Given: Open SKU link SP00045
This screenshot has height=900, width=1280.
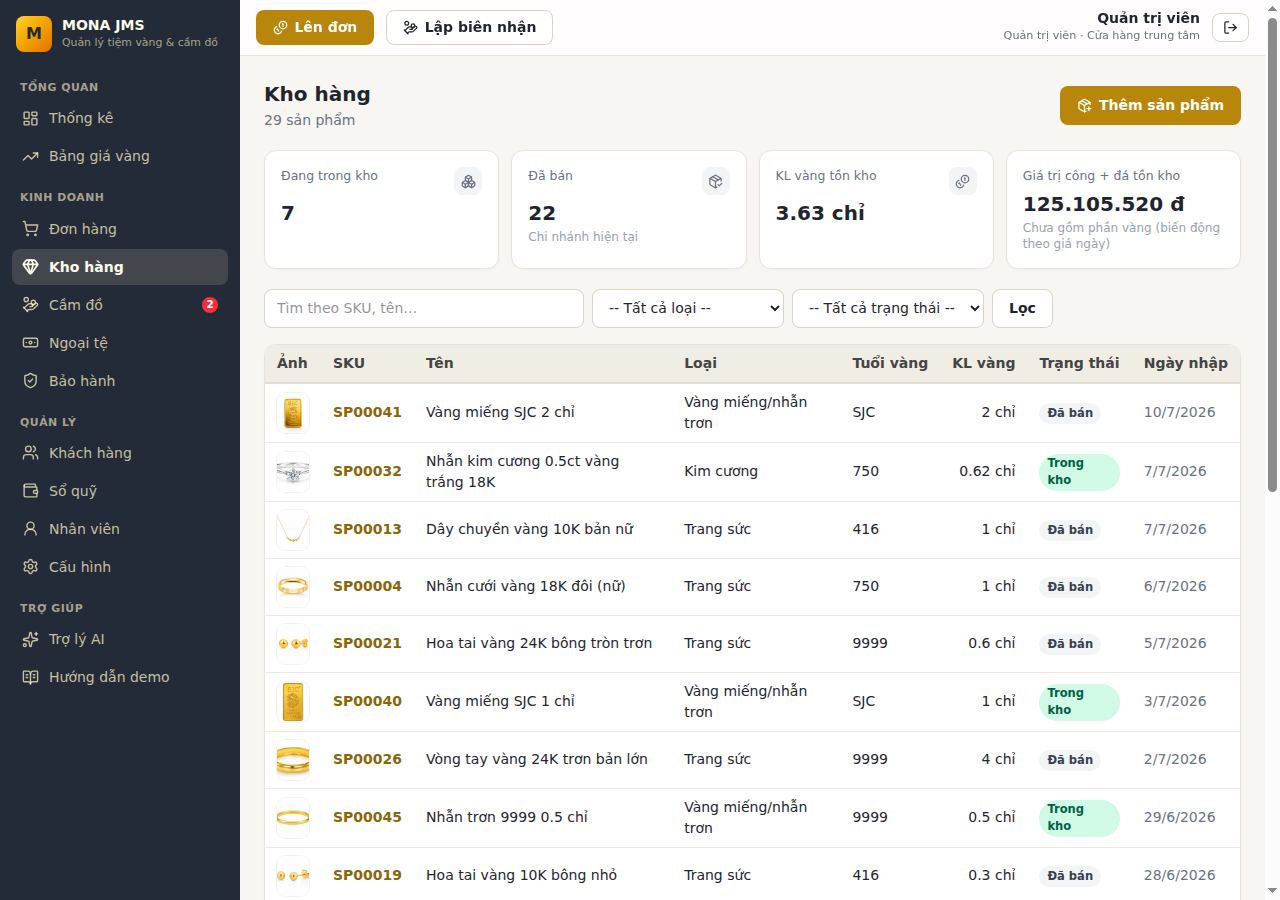Looking at the screenshot, I should (x=367, y=817).
